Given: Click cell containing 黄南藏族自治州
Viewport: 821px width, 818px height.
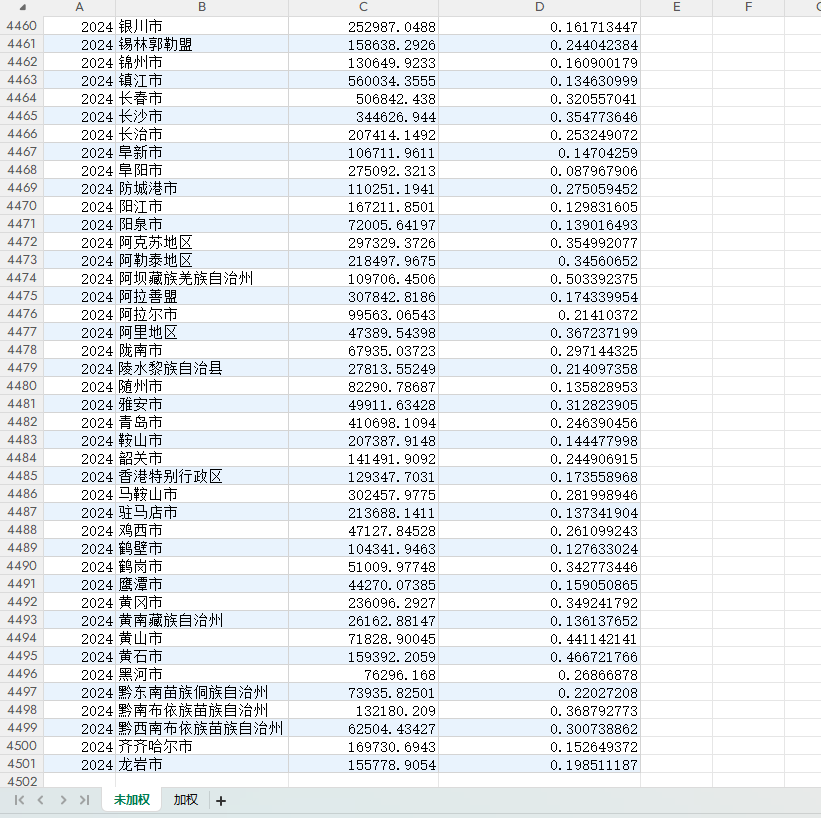Looking at the screenshot, I should pyautogui.click(x=202, y=620).
